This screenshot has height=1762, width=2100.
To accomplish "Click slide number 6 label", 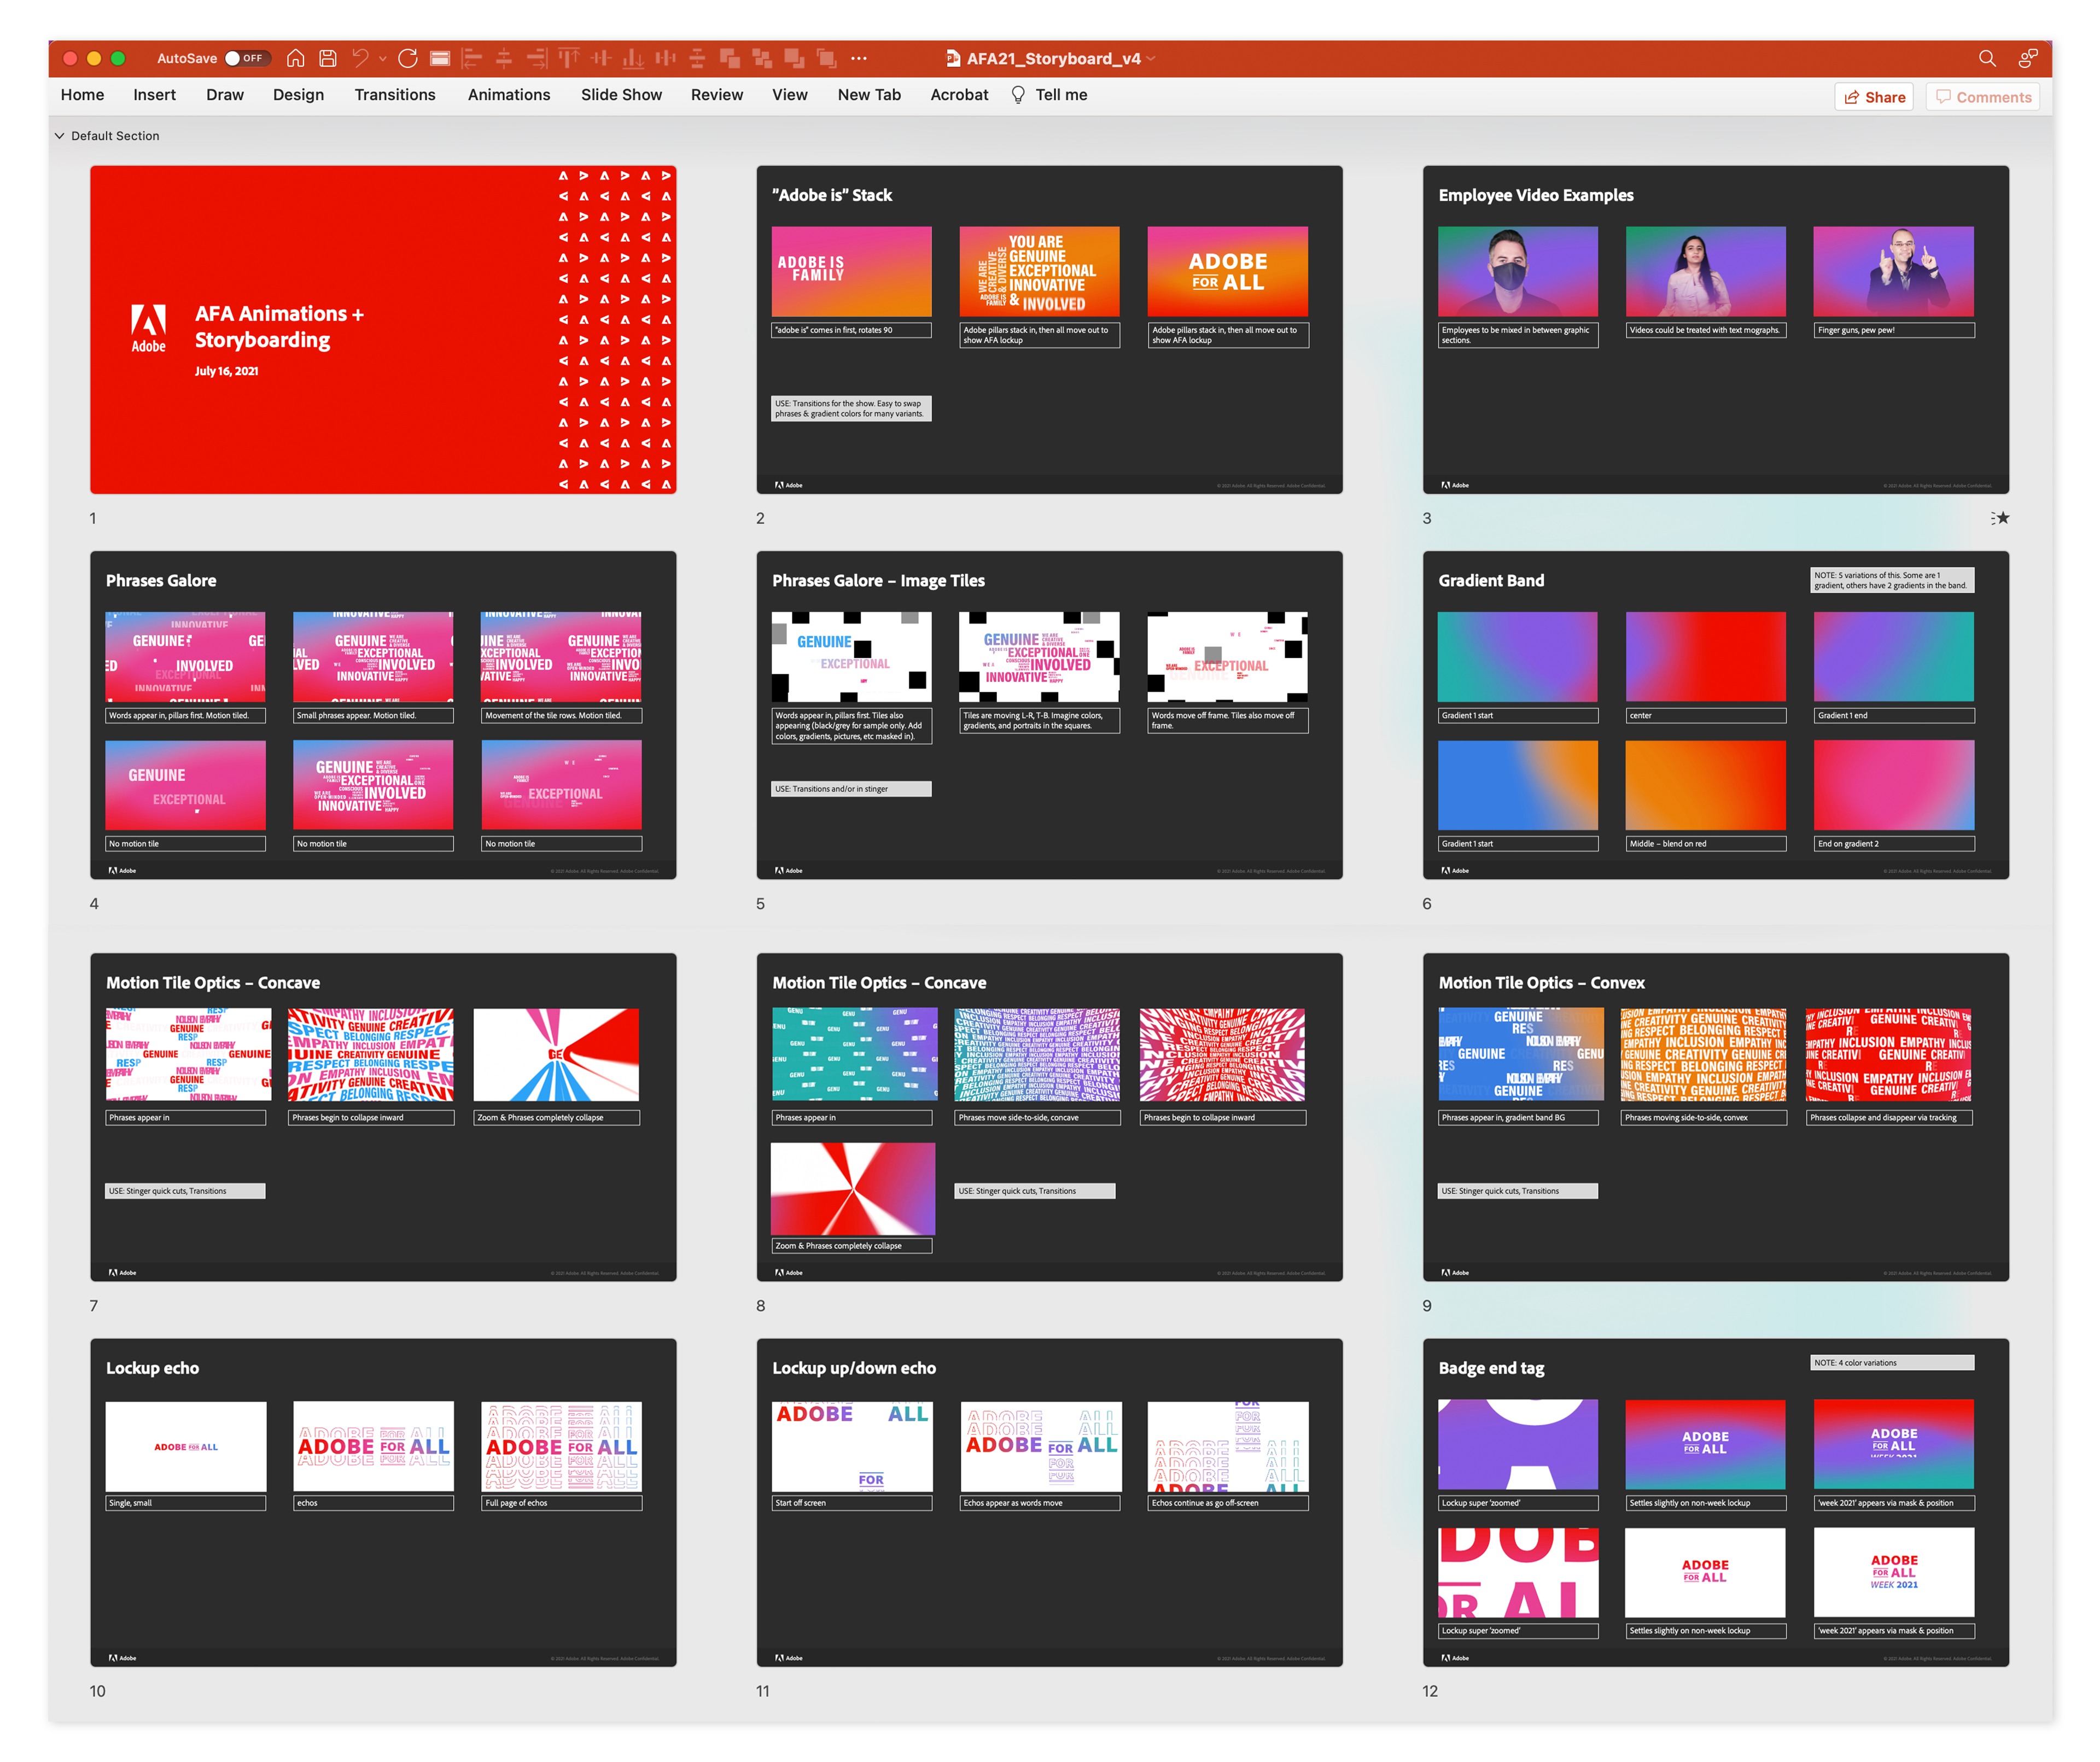I will tap(1427, 904).
